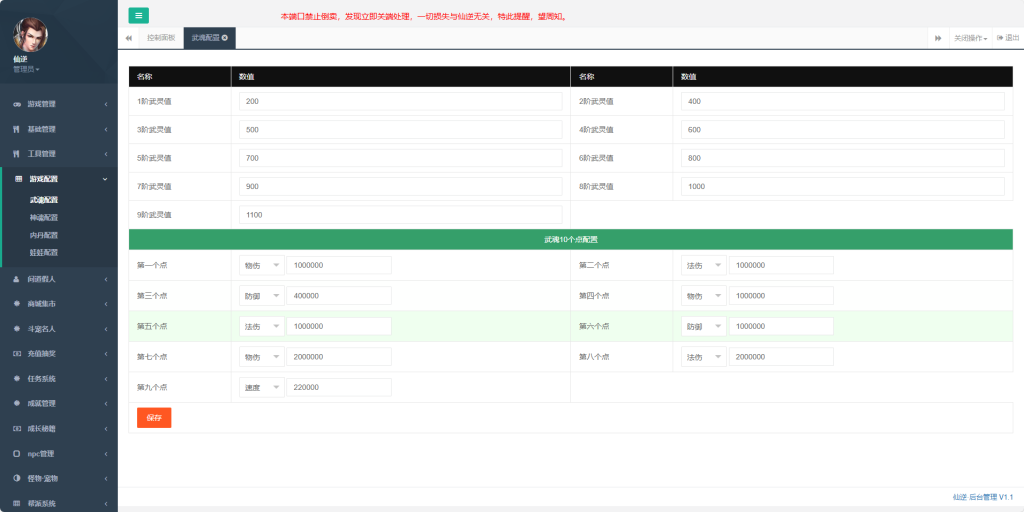Click the 6阶武灵值 input showing 800
The height and width of the screenshot is (512, 1024).
[842, 158]
